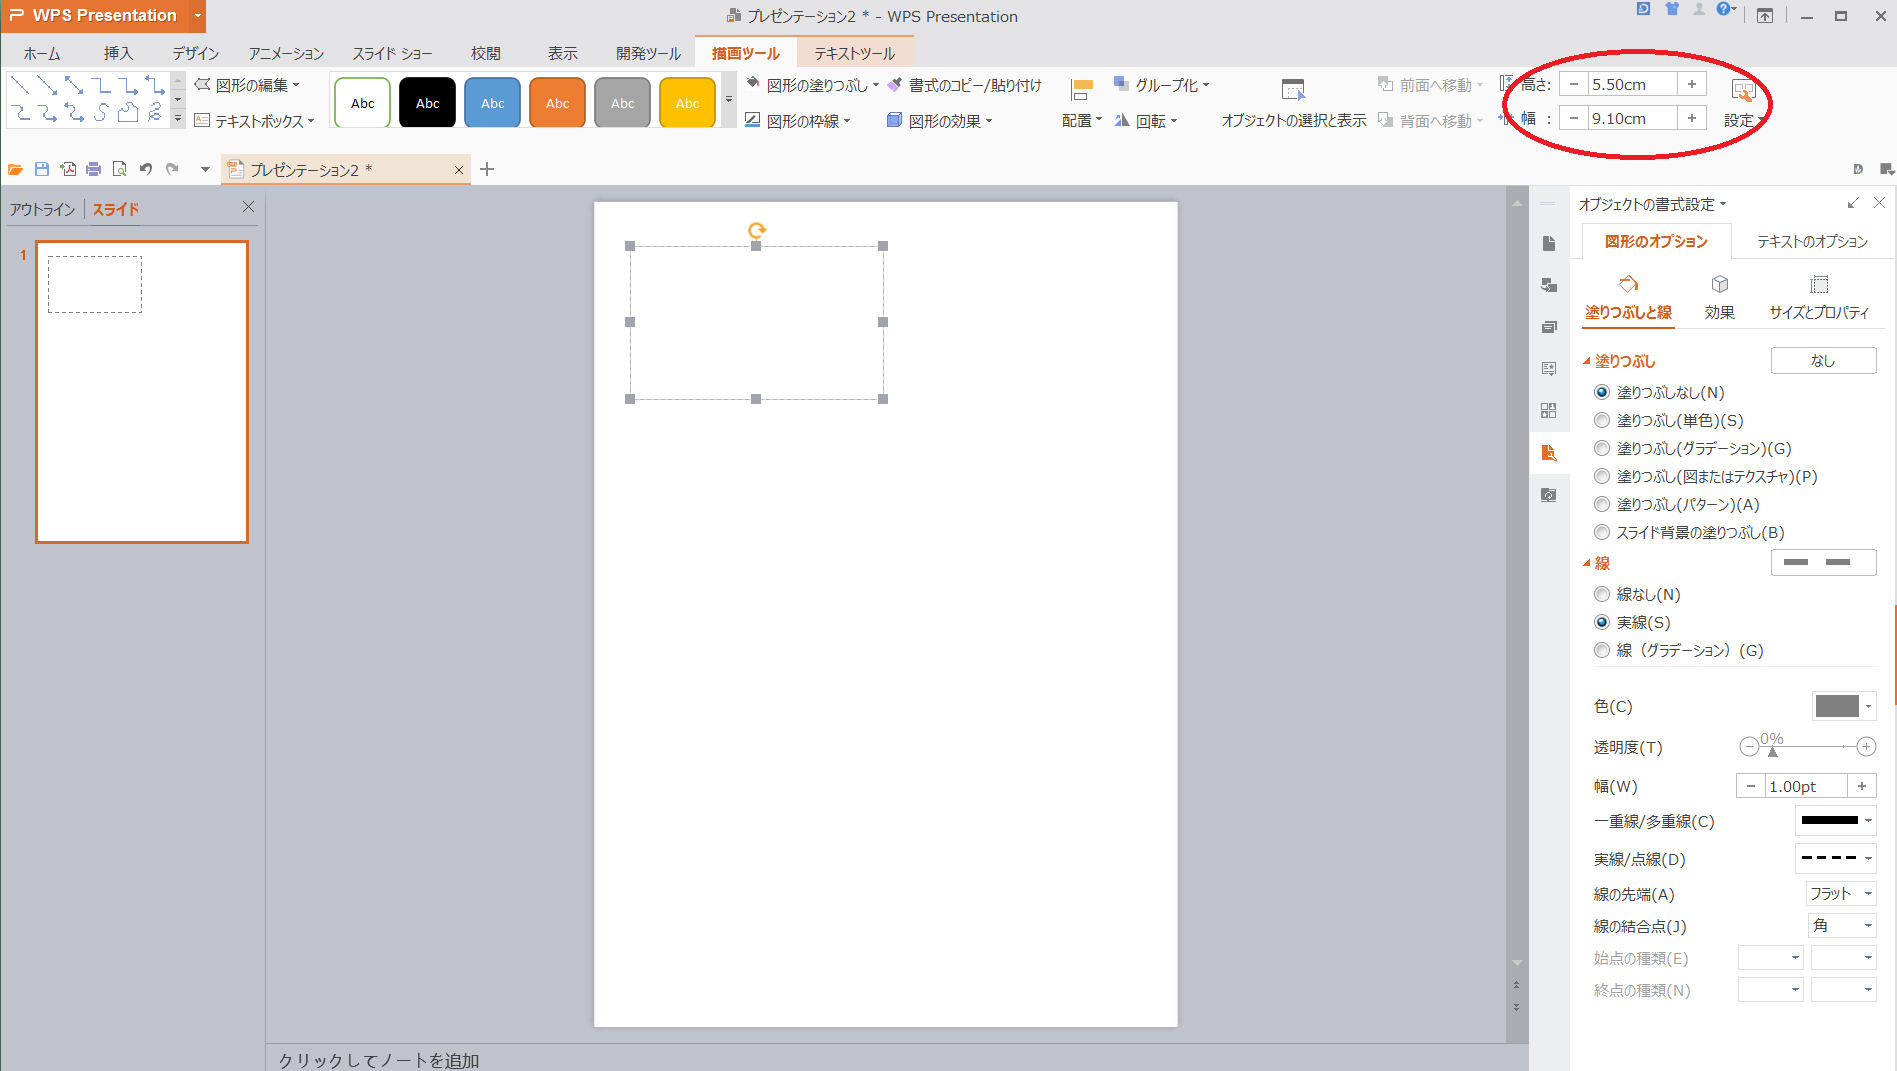Select サイズとプロパティ icon
The height and width of the screenshot is (1071, 1897).
pos(1819,285)
